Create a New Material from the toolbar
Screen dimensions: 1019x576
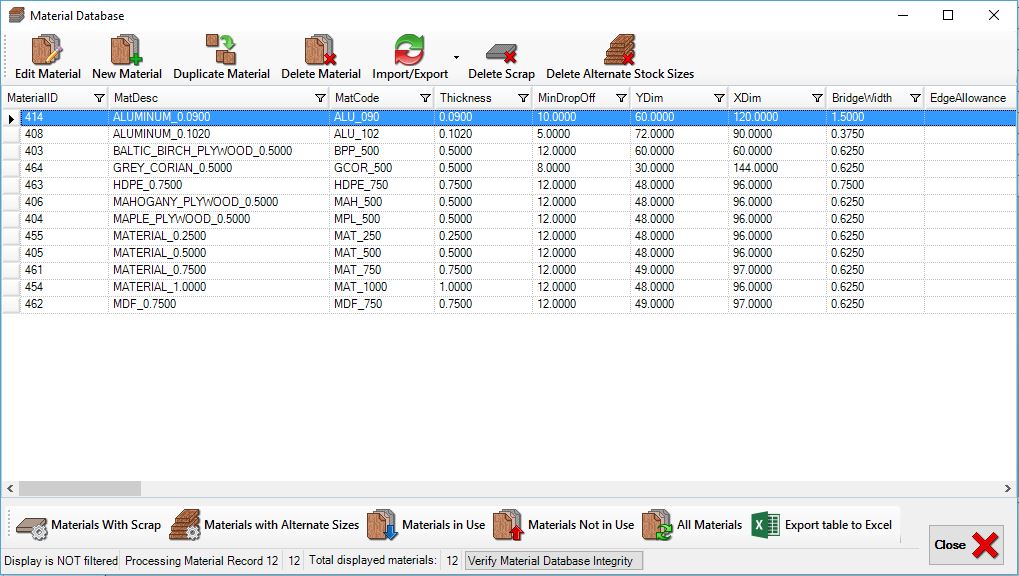coord(126,52)
